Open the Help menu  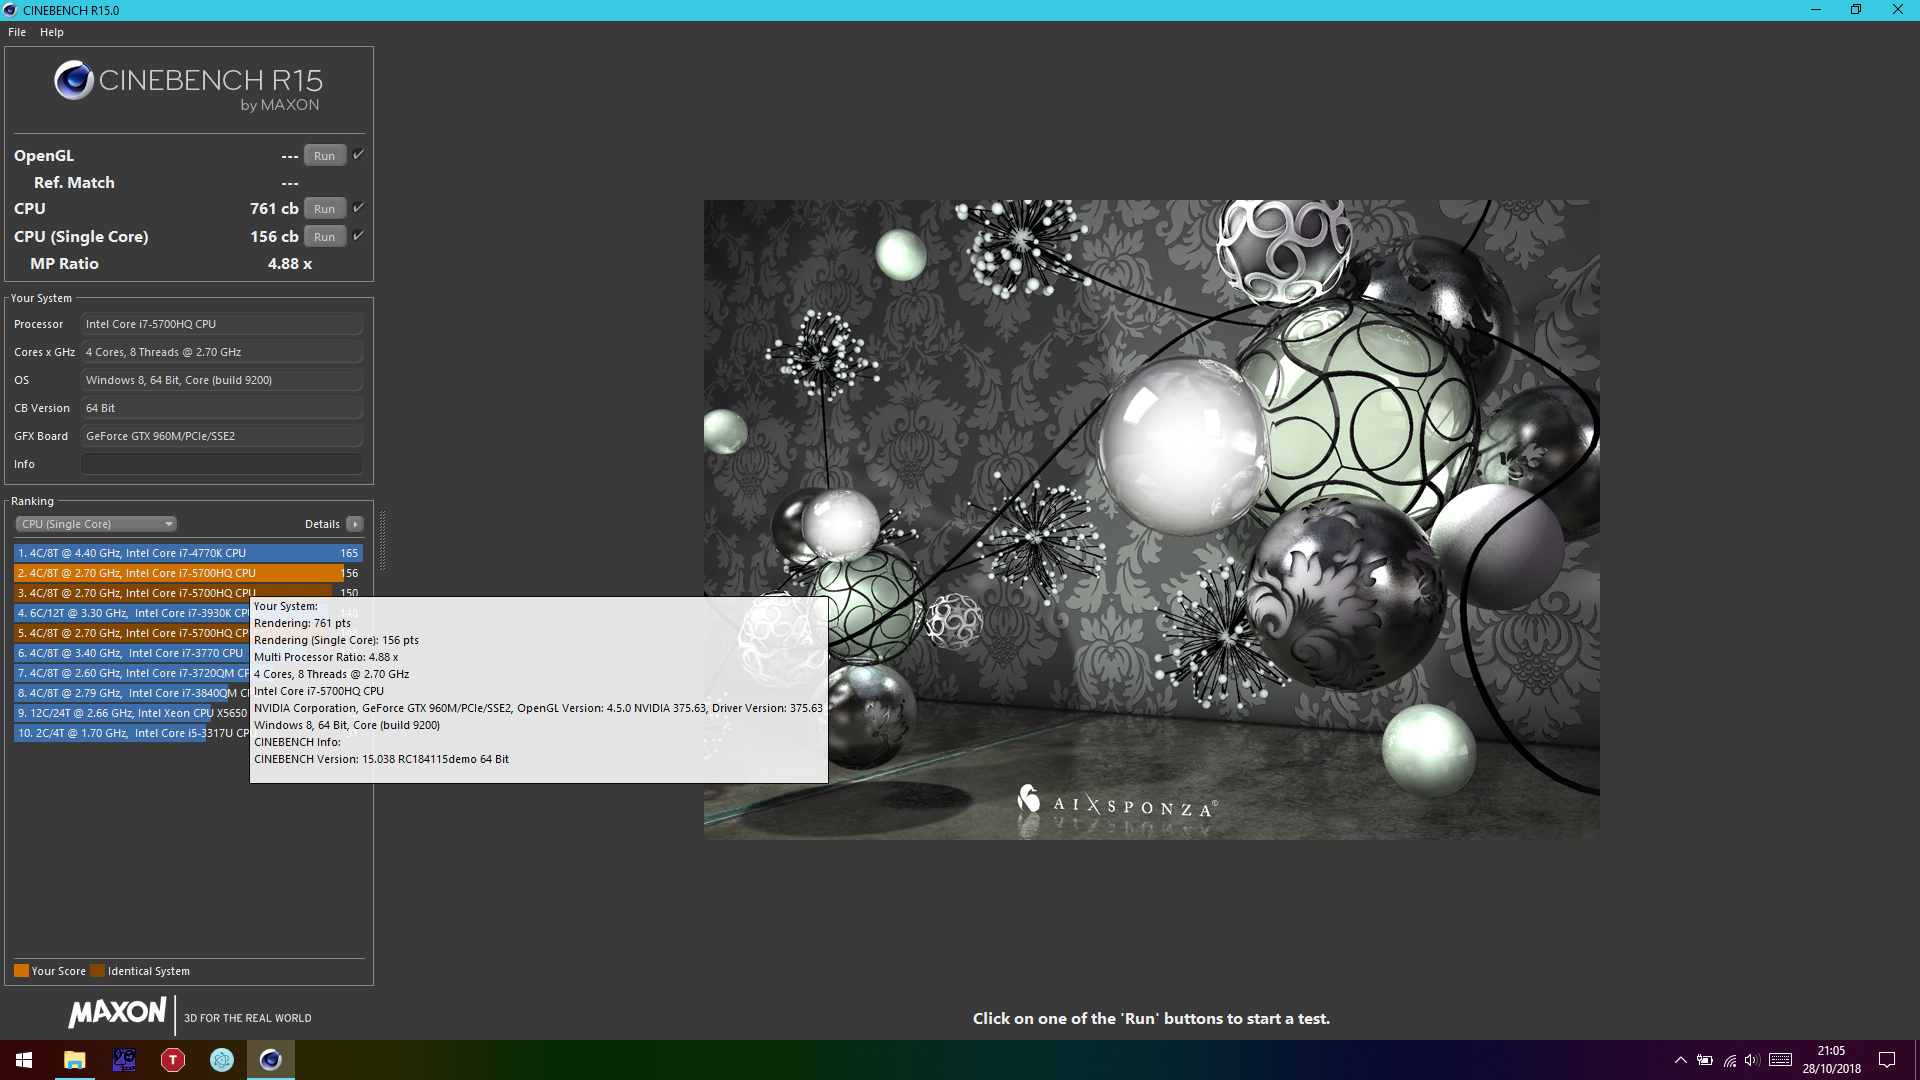pos(52,32)
